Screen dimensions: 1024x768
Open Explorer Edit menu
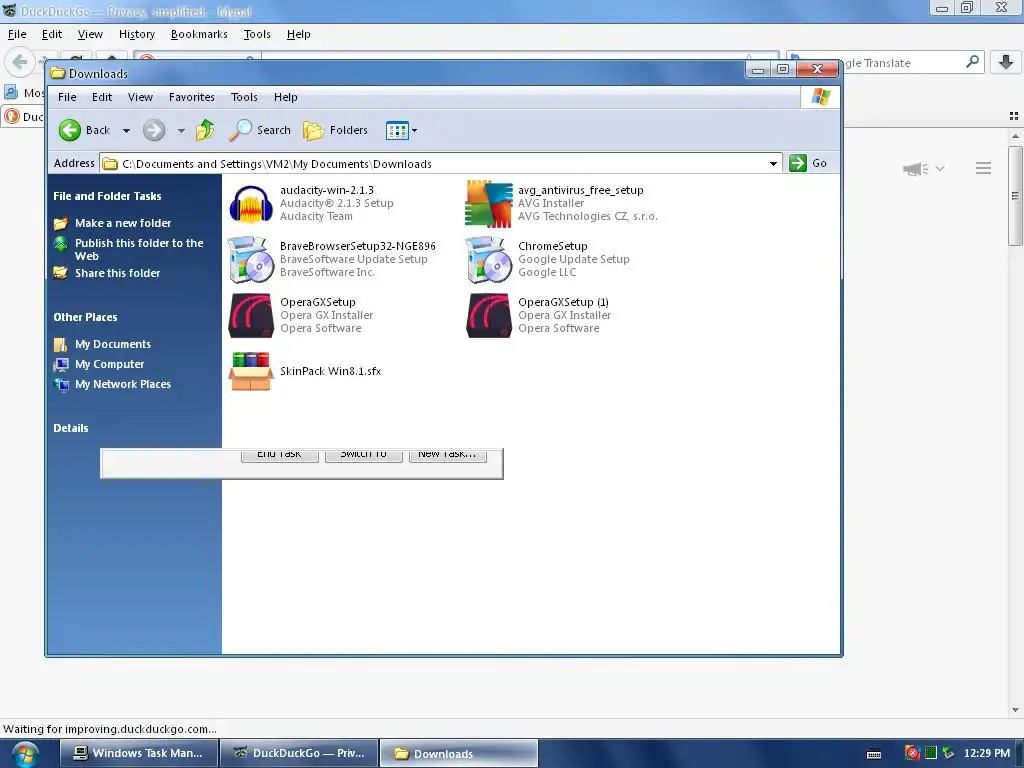[x=102, y=97]
